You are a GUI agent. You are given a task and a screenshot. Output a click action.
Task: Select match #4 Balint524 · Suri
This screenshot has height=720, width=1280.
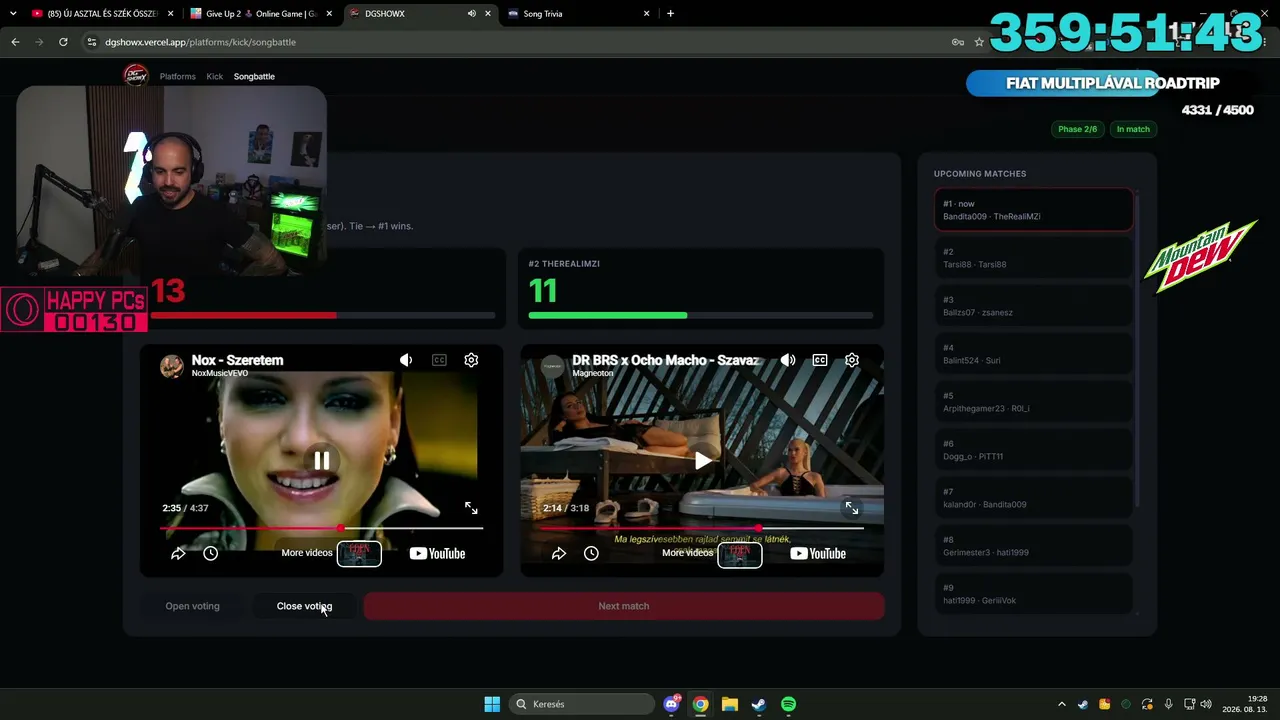[x=1034, y=354]
